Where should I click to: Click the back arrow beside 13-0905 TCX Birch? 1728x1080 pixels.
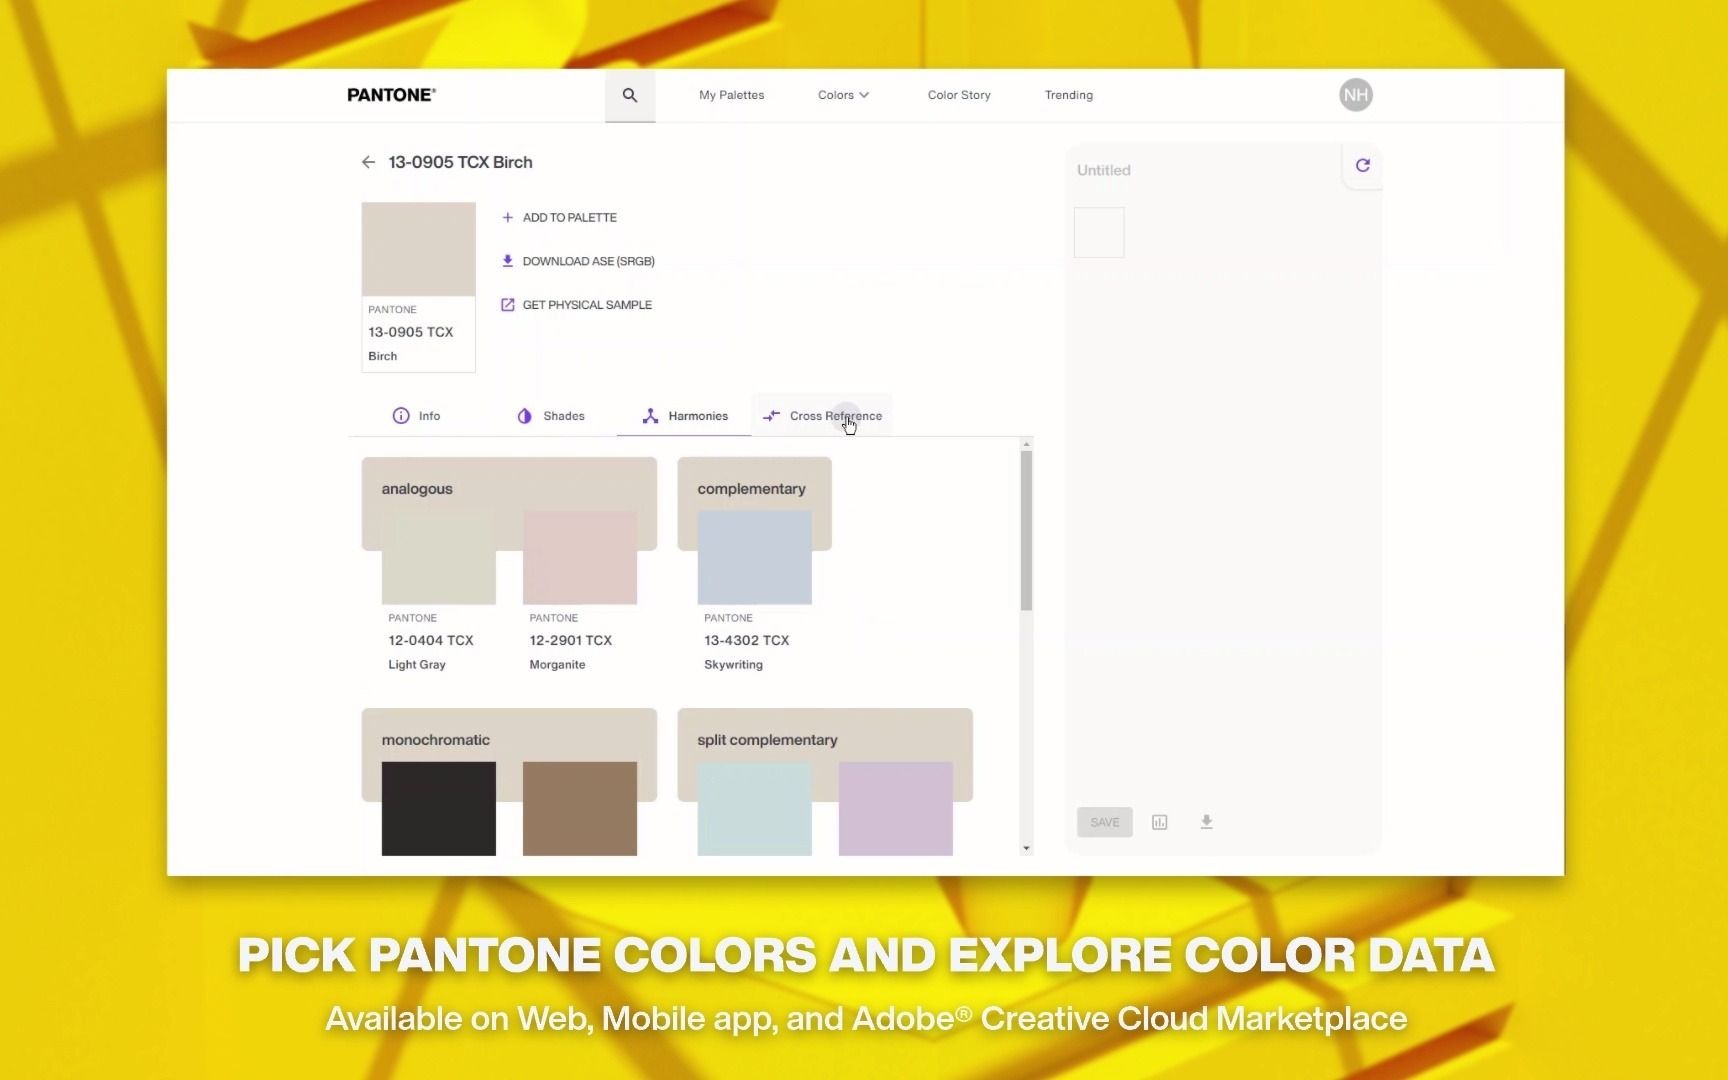pyautogui.click(x=368, y=162)
